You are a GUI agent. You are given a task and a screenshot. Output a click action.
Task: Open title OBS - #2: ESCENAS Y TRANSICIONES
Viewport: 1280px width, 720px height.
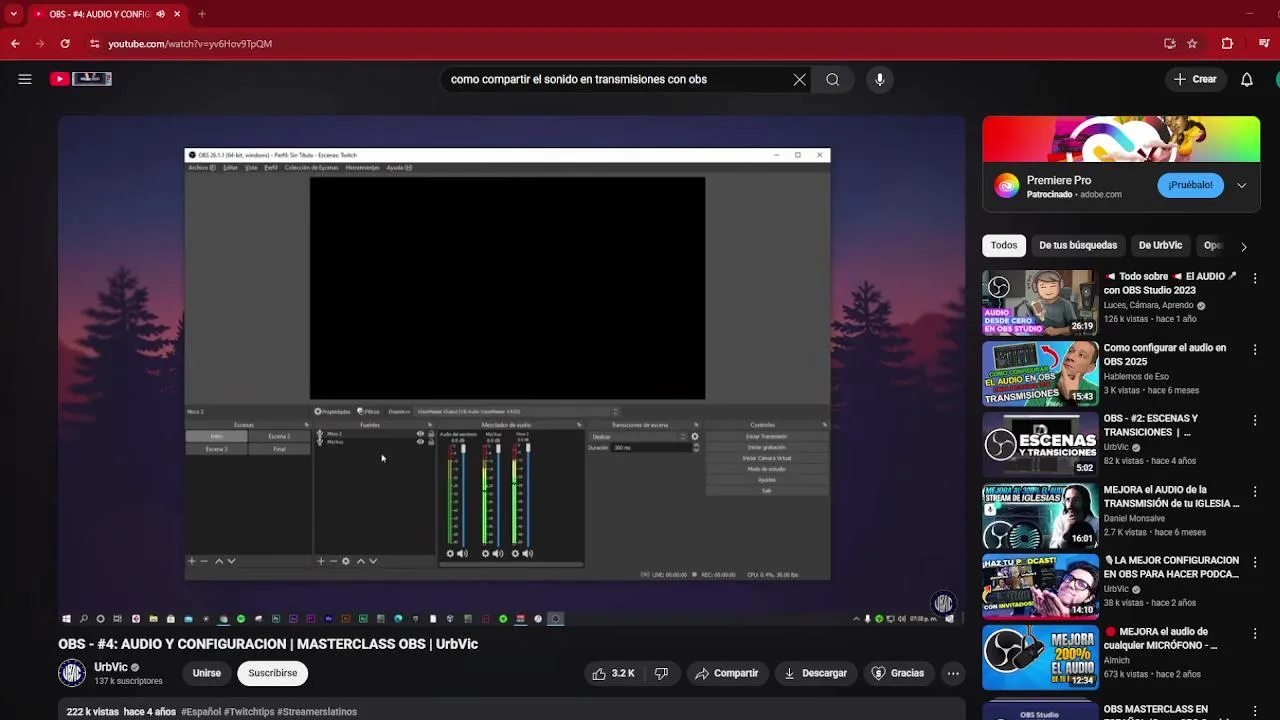[1151, 426]
